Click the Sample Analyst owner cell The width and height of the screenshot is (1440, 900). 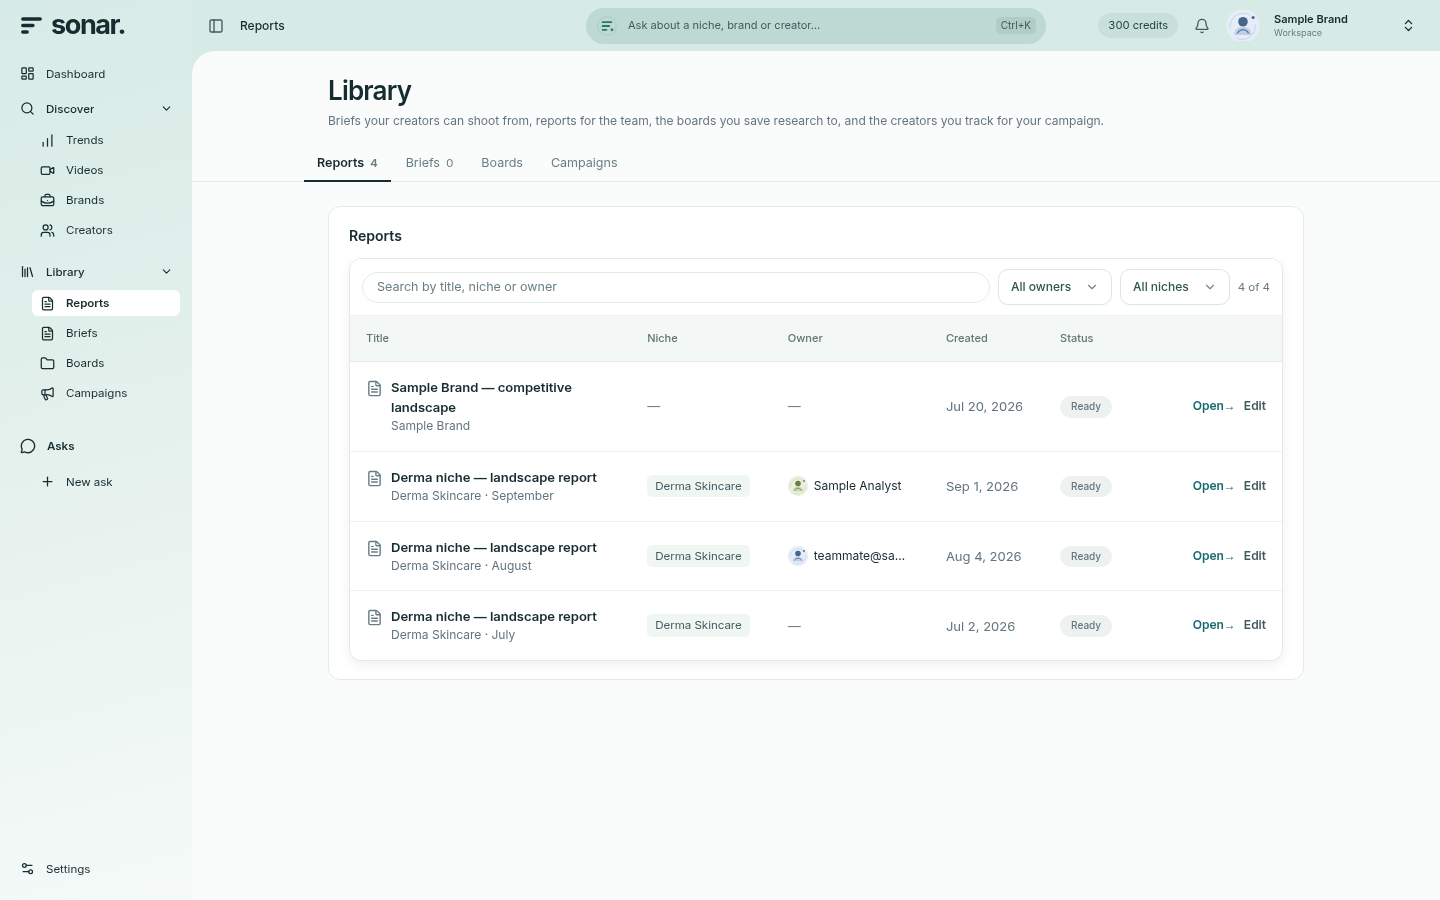[x=845, y=486]
